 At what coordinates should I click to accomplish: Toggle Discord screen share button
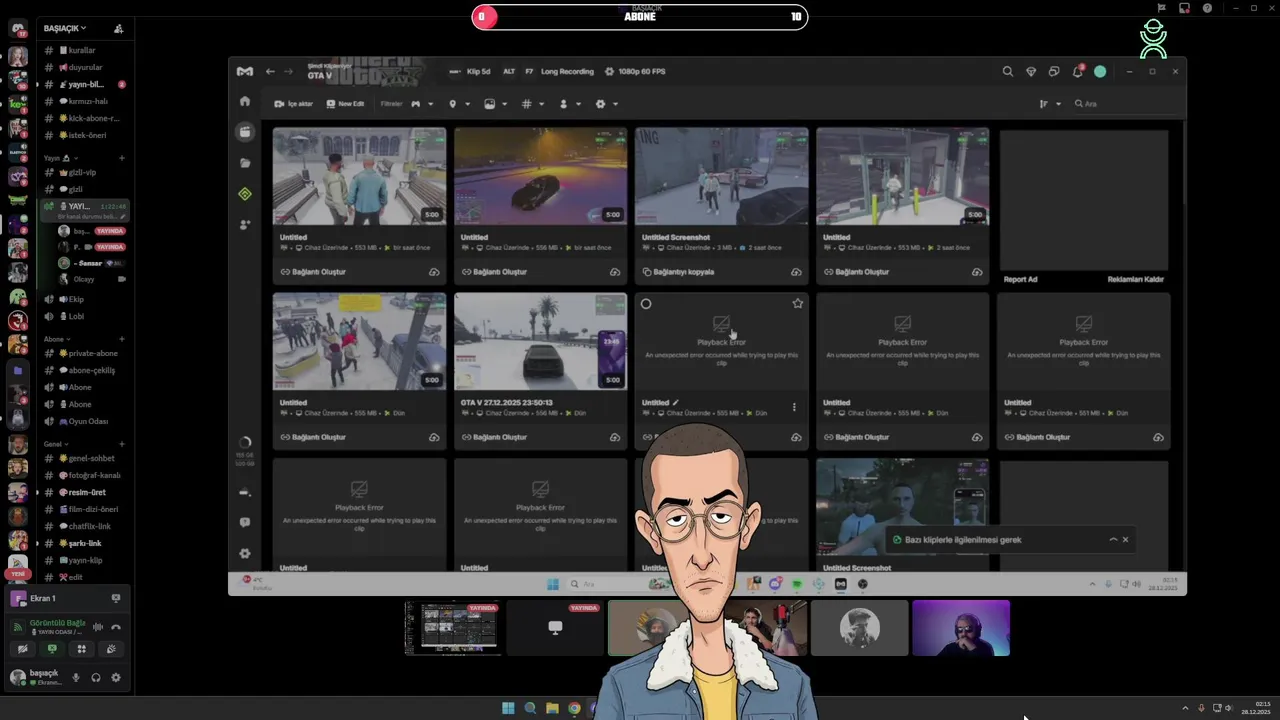click(52, 649)
